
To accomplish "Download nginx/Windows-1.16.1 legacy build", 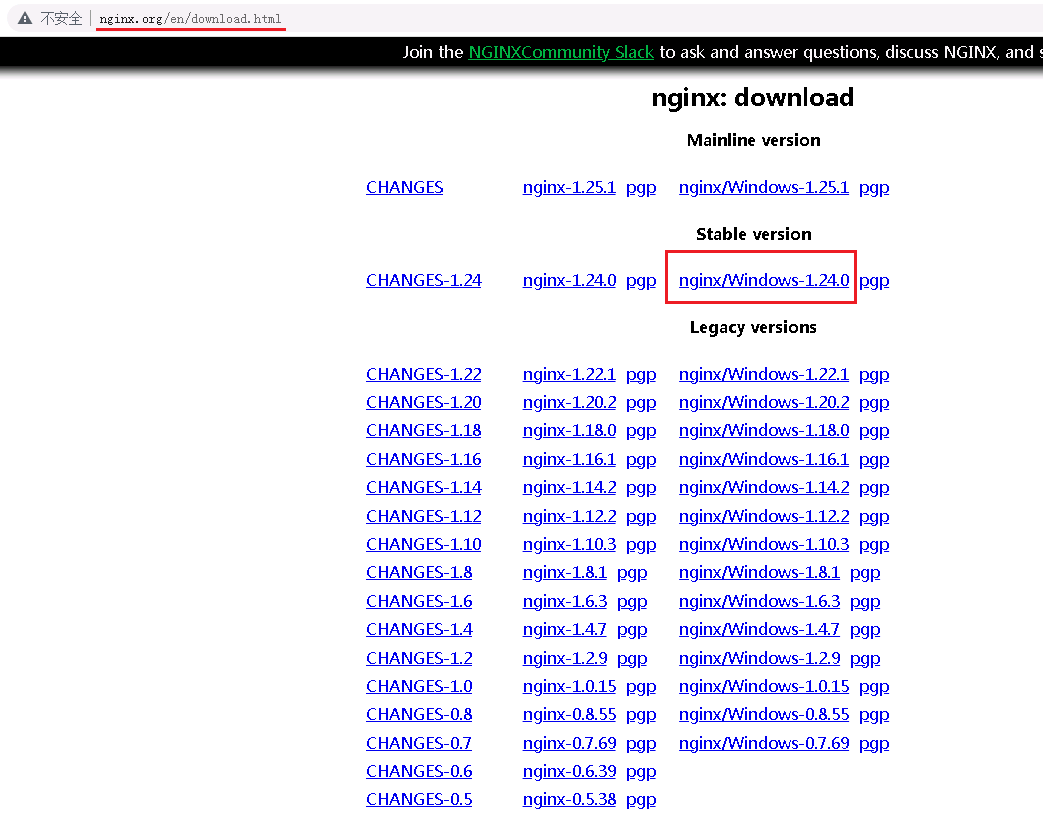I will click(x=763, y=459).
